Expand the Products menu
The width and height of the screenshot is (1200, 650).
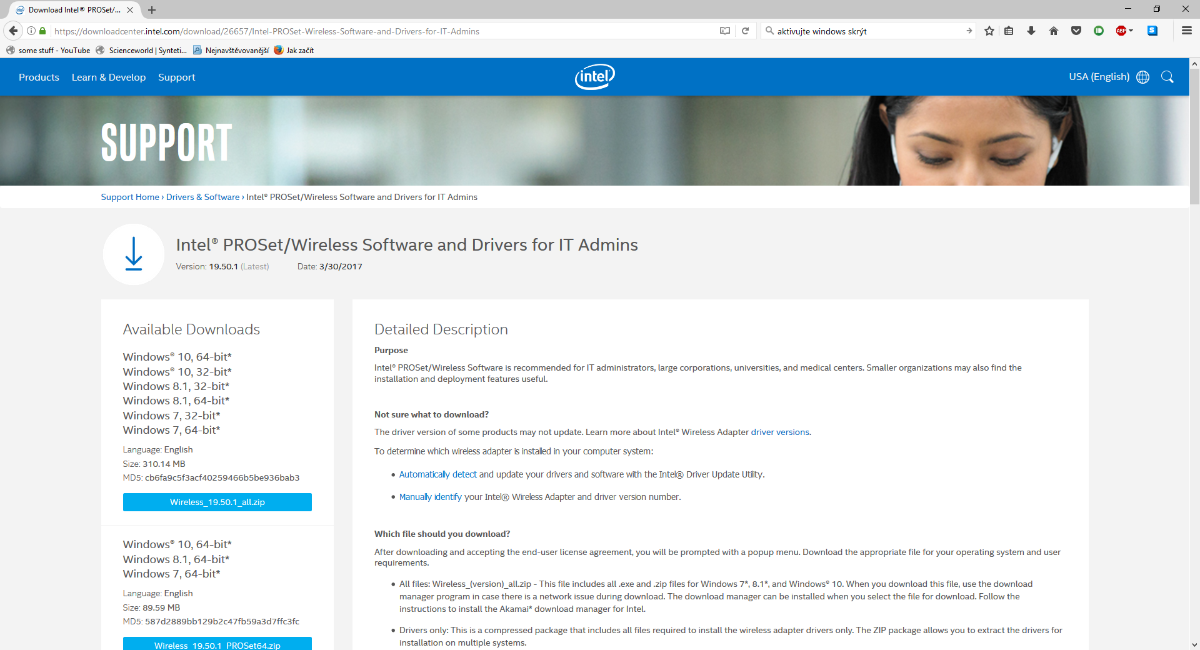tap(39, 77)
